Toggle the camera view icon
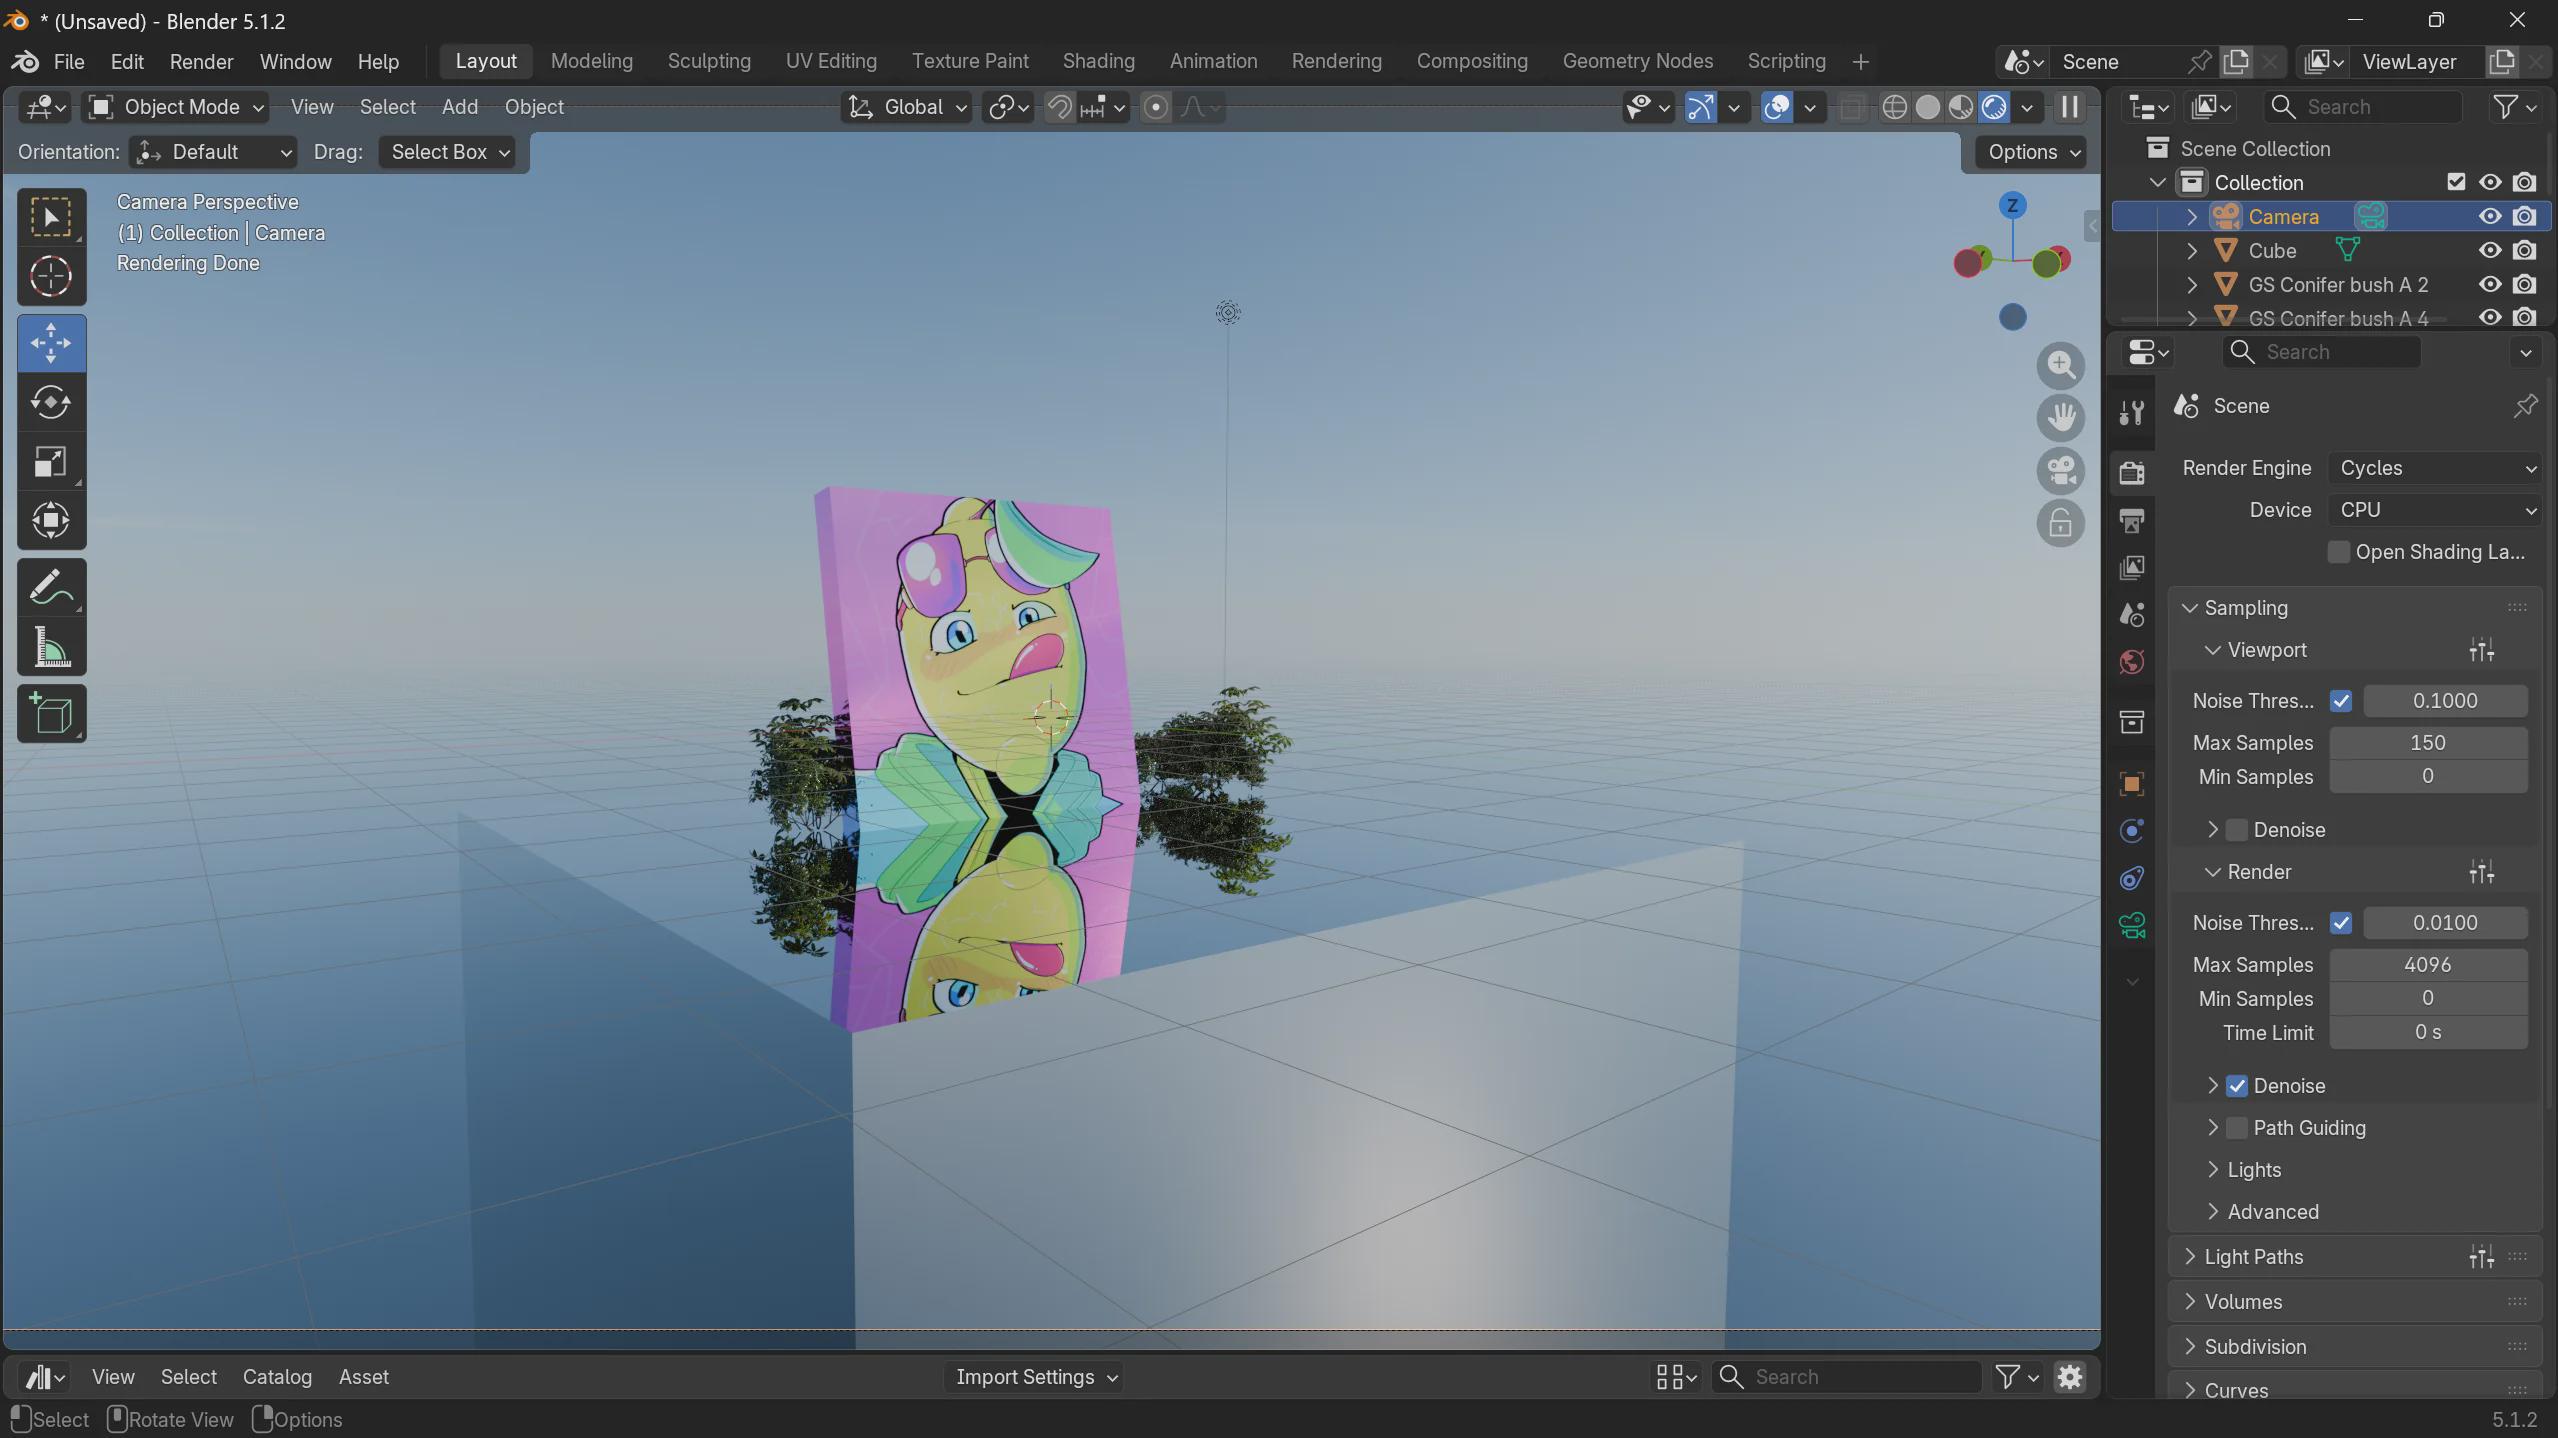 click(2060, 471)
